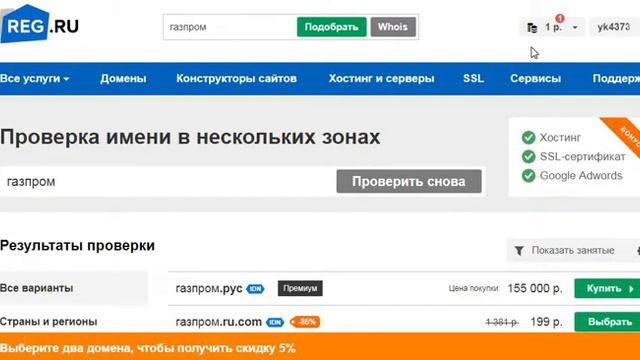Click the 155 000 р. price
The width and height of the screenshot is (640, 360).
coord(535,289)
